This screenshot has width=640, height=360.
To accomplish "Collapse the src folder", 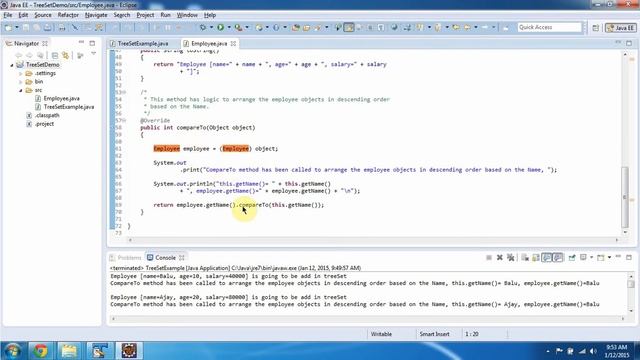I will click(20, 90).
